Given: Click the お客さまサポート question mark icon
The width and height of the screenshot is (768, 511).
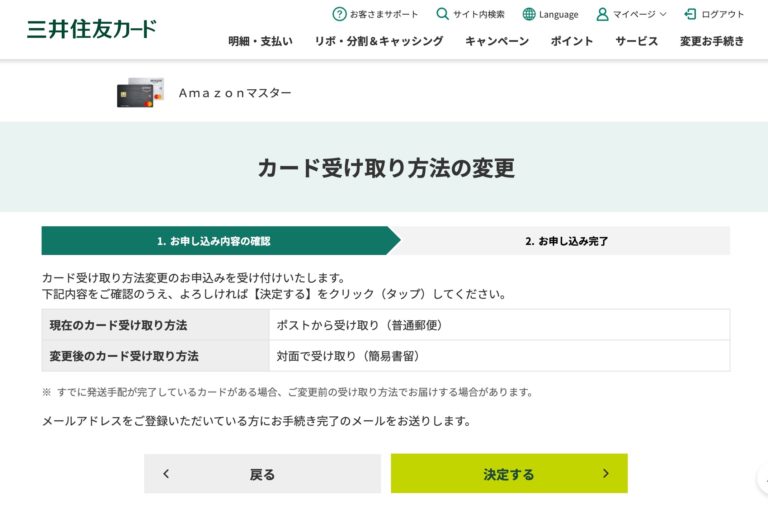Looking at the screenshot, I should pos(339,14).
